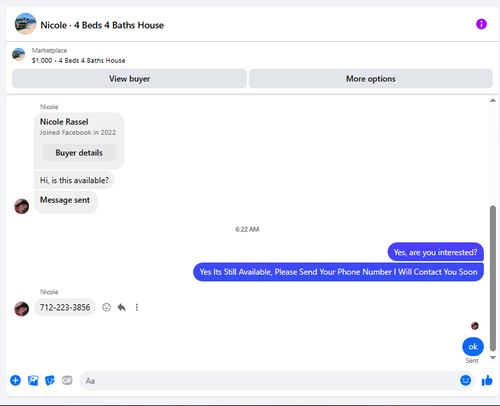This screenshot has width=500, height=406.
Task: Open conversation info with the purple icon
Action: pyautogui.click(x=481, y=24)
